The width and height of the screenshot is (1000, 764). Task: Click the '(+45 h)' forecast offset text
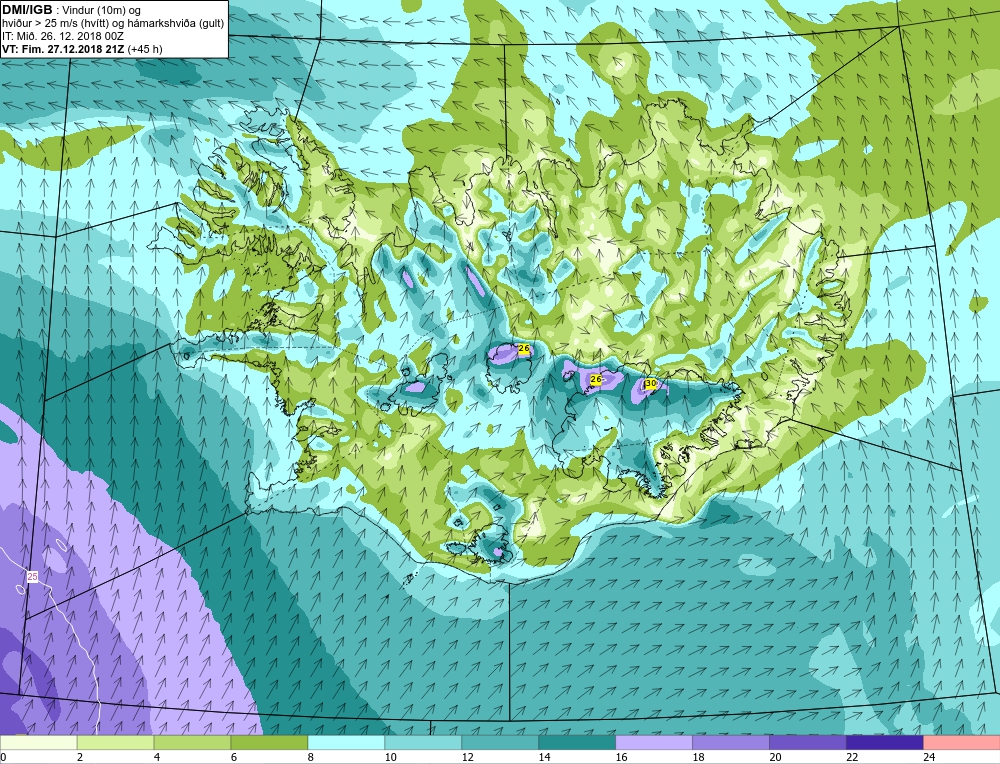145,48
